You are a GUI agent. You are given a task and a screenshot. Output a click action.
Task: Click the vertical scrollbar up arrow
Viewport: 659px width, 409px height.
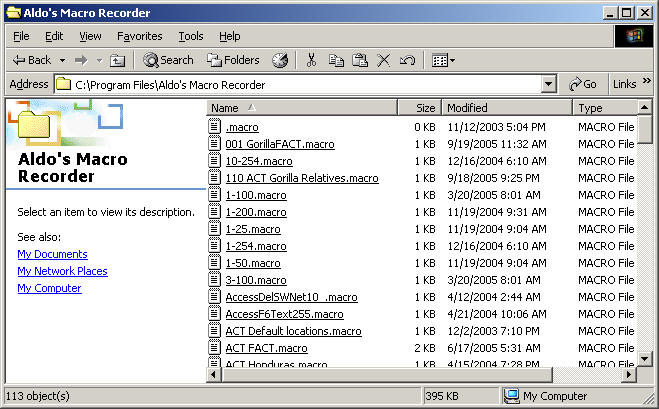(644, 108)
